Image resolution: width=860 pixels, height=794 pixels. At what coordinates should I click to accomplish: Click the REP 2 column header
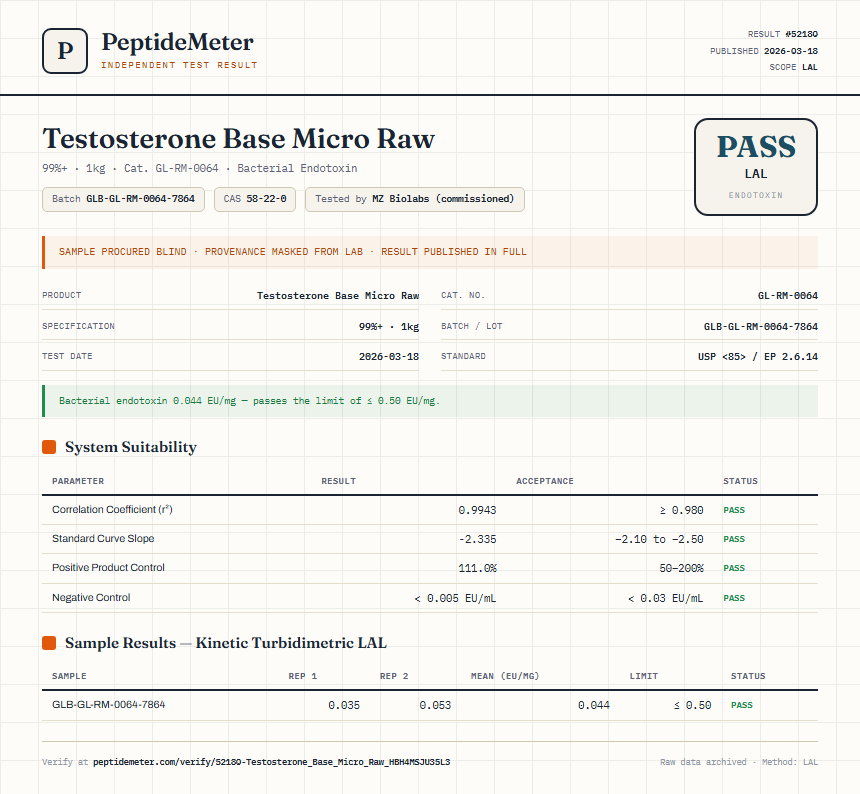[x=394, y=676]
